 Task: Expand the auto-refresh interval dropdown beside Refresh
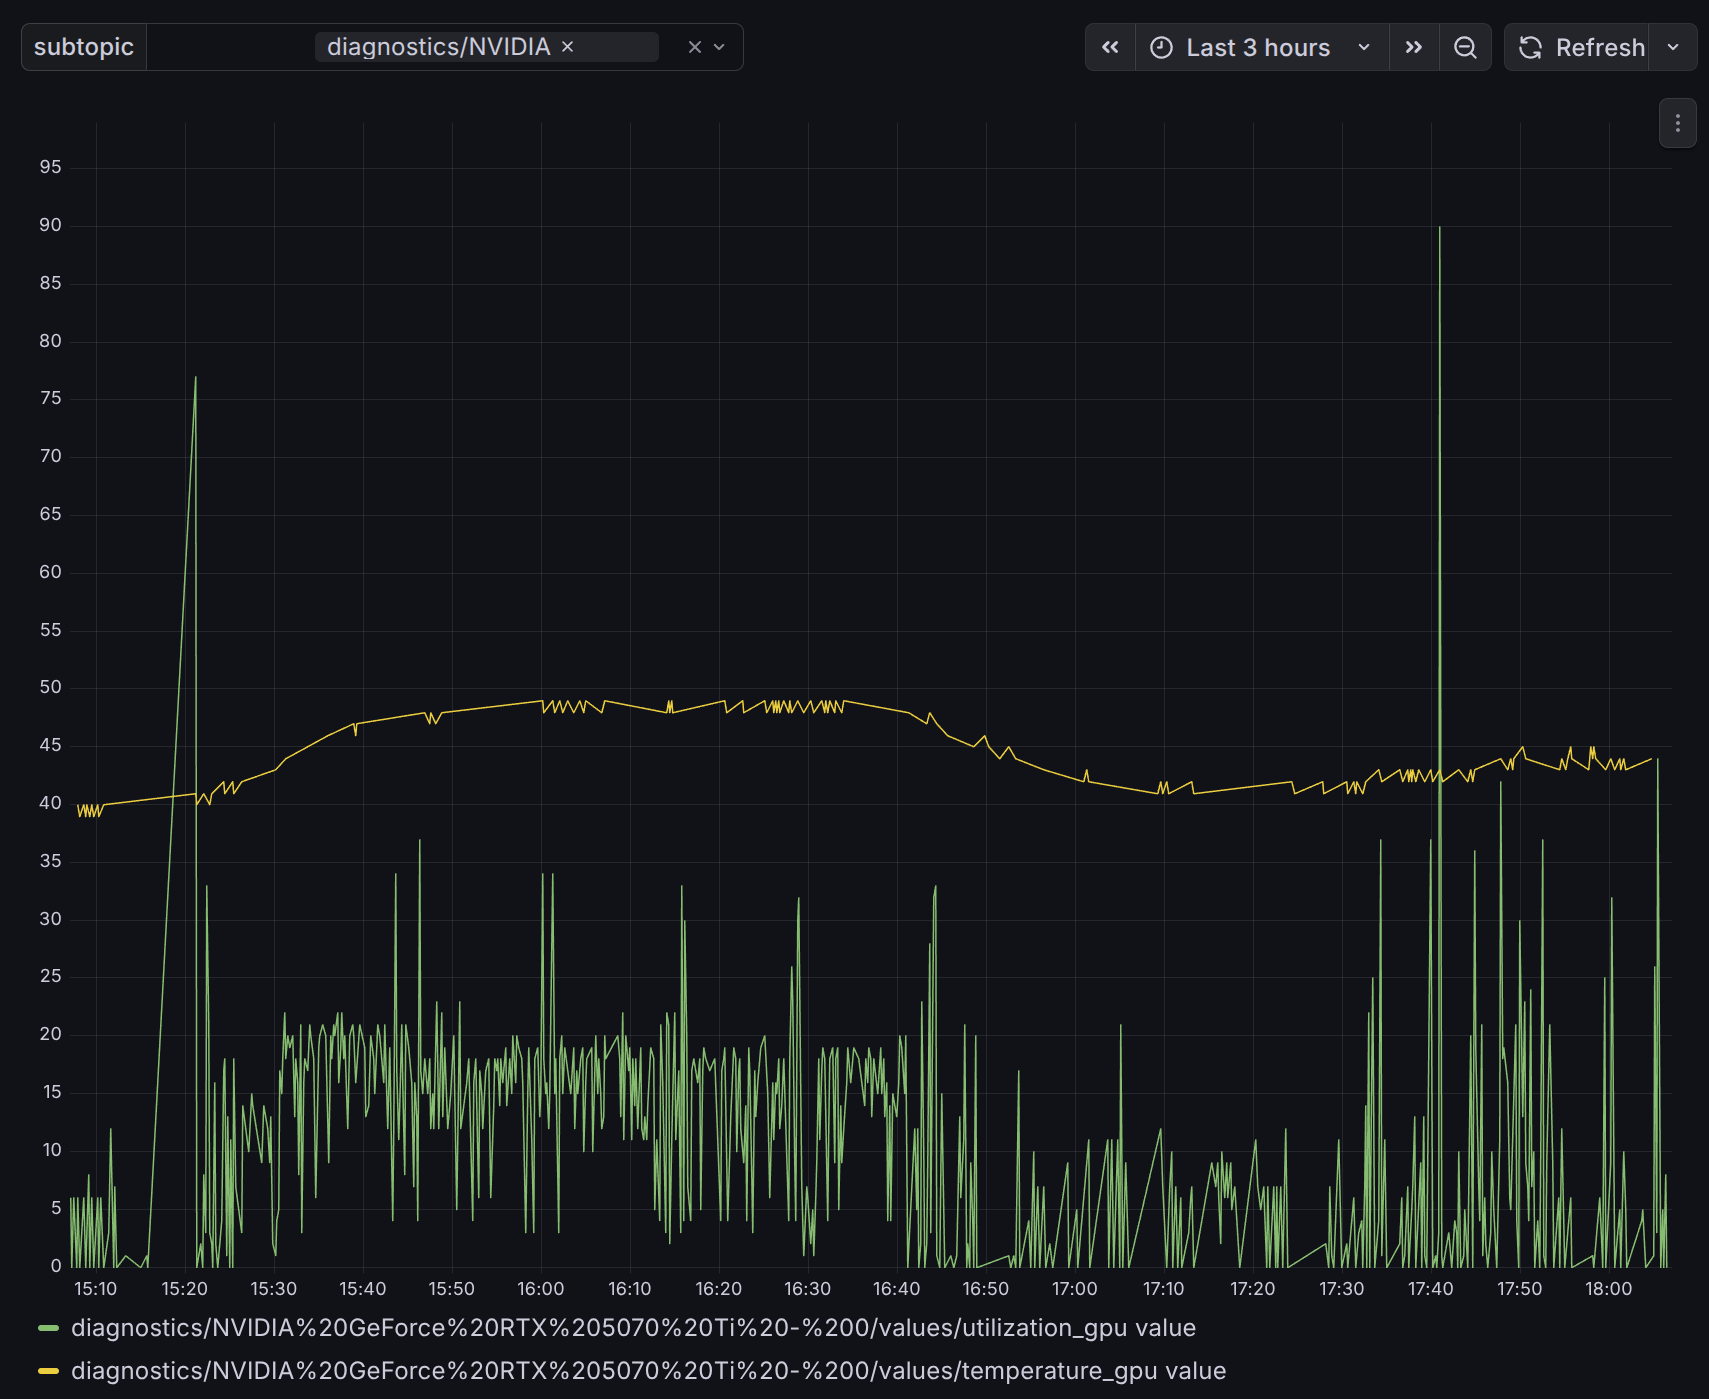pos(1673,46)
